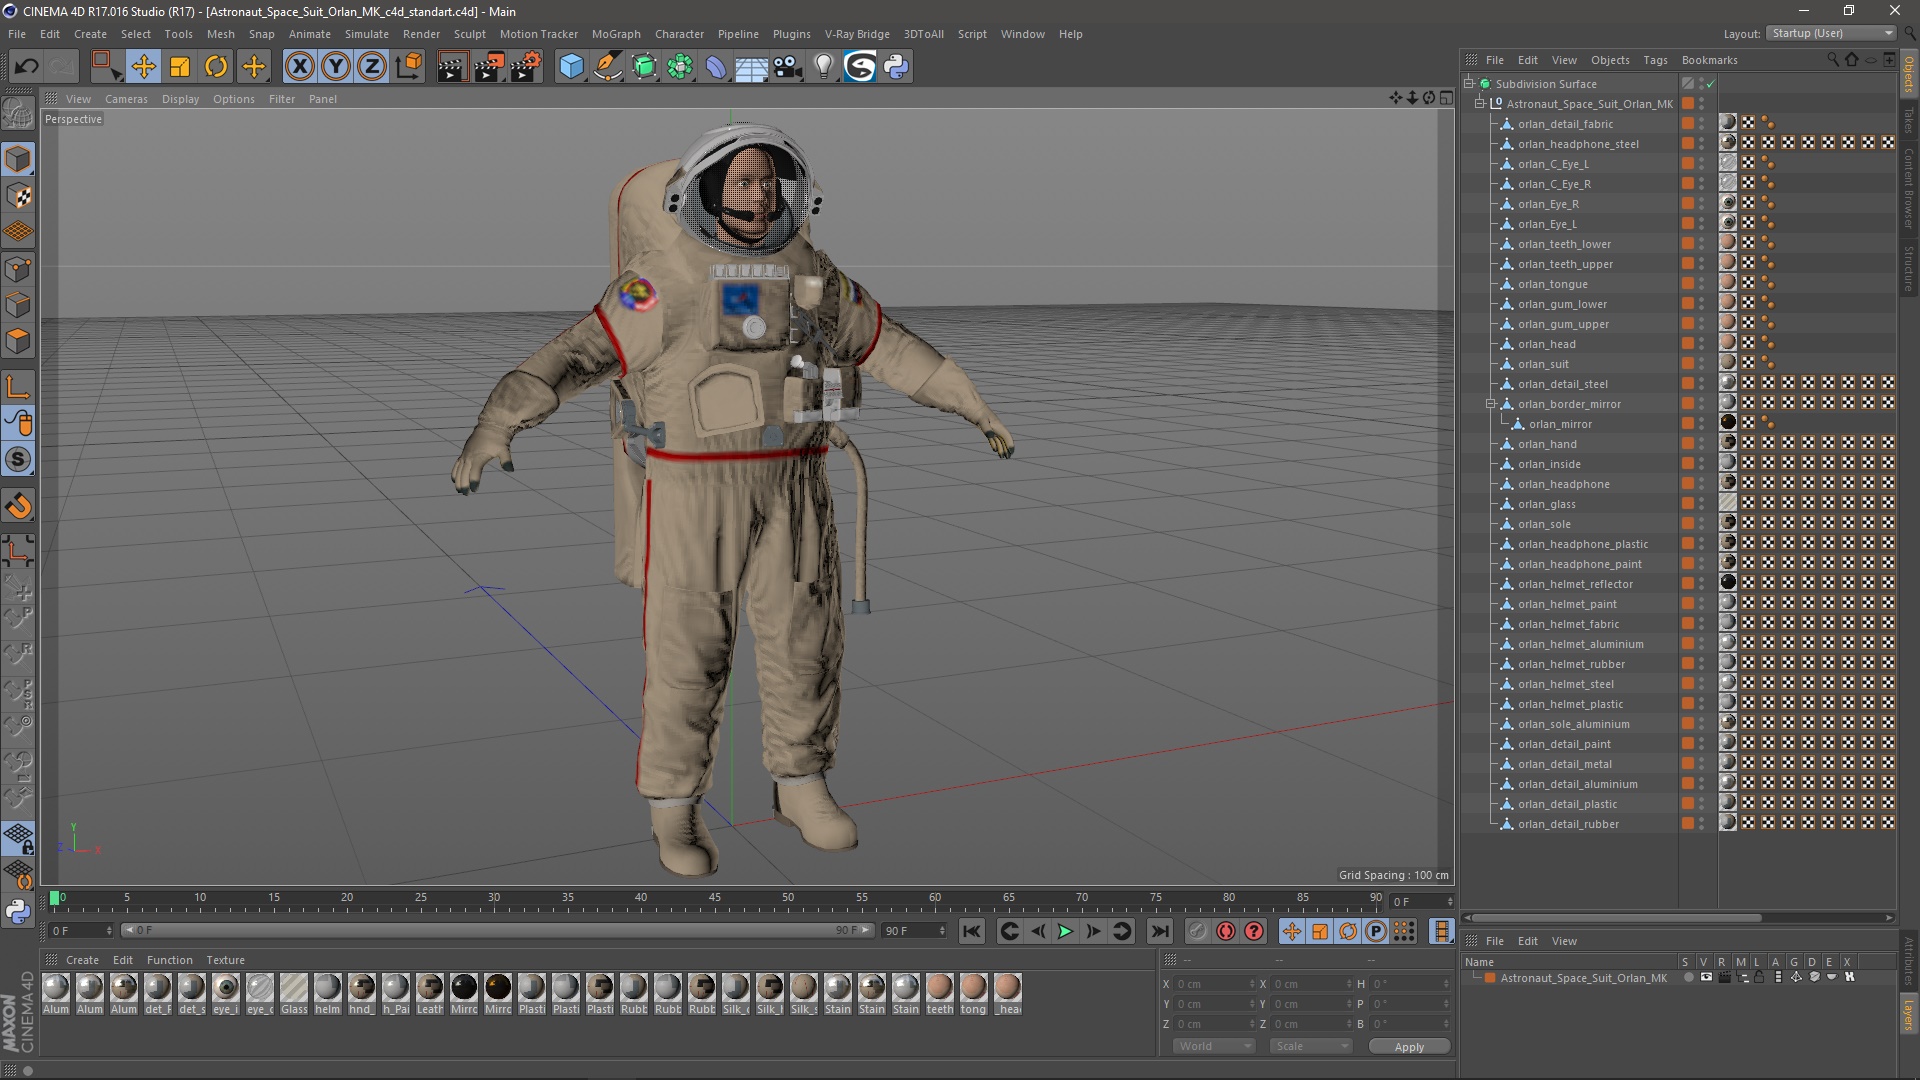The height and width of the screenshot is (1080, 1920).
Task: Toggle visibility dots for orlan_suit
Action: point(1702,364)
